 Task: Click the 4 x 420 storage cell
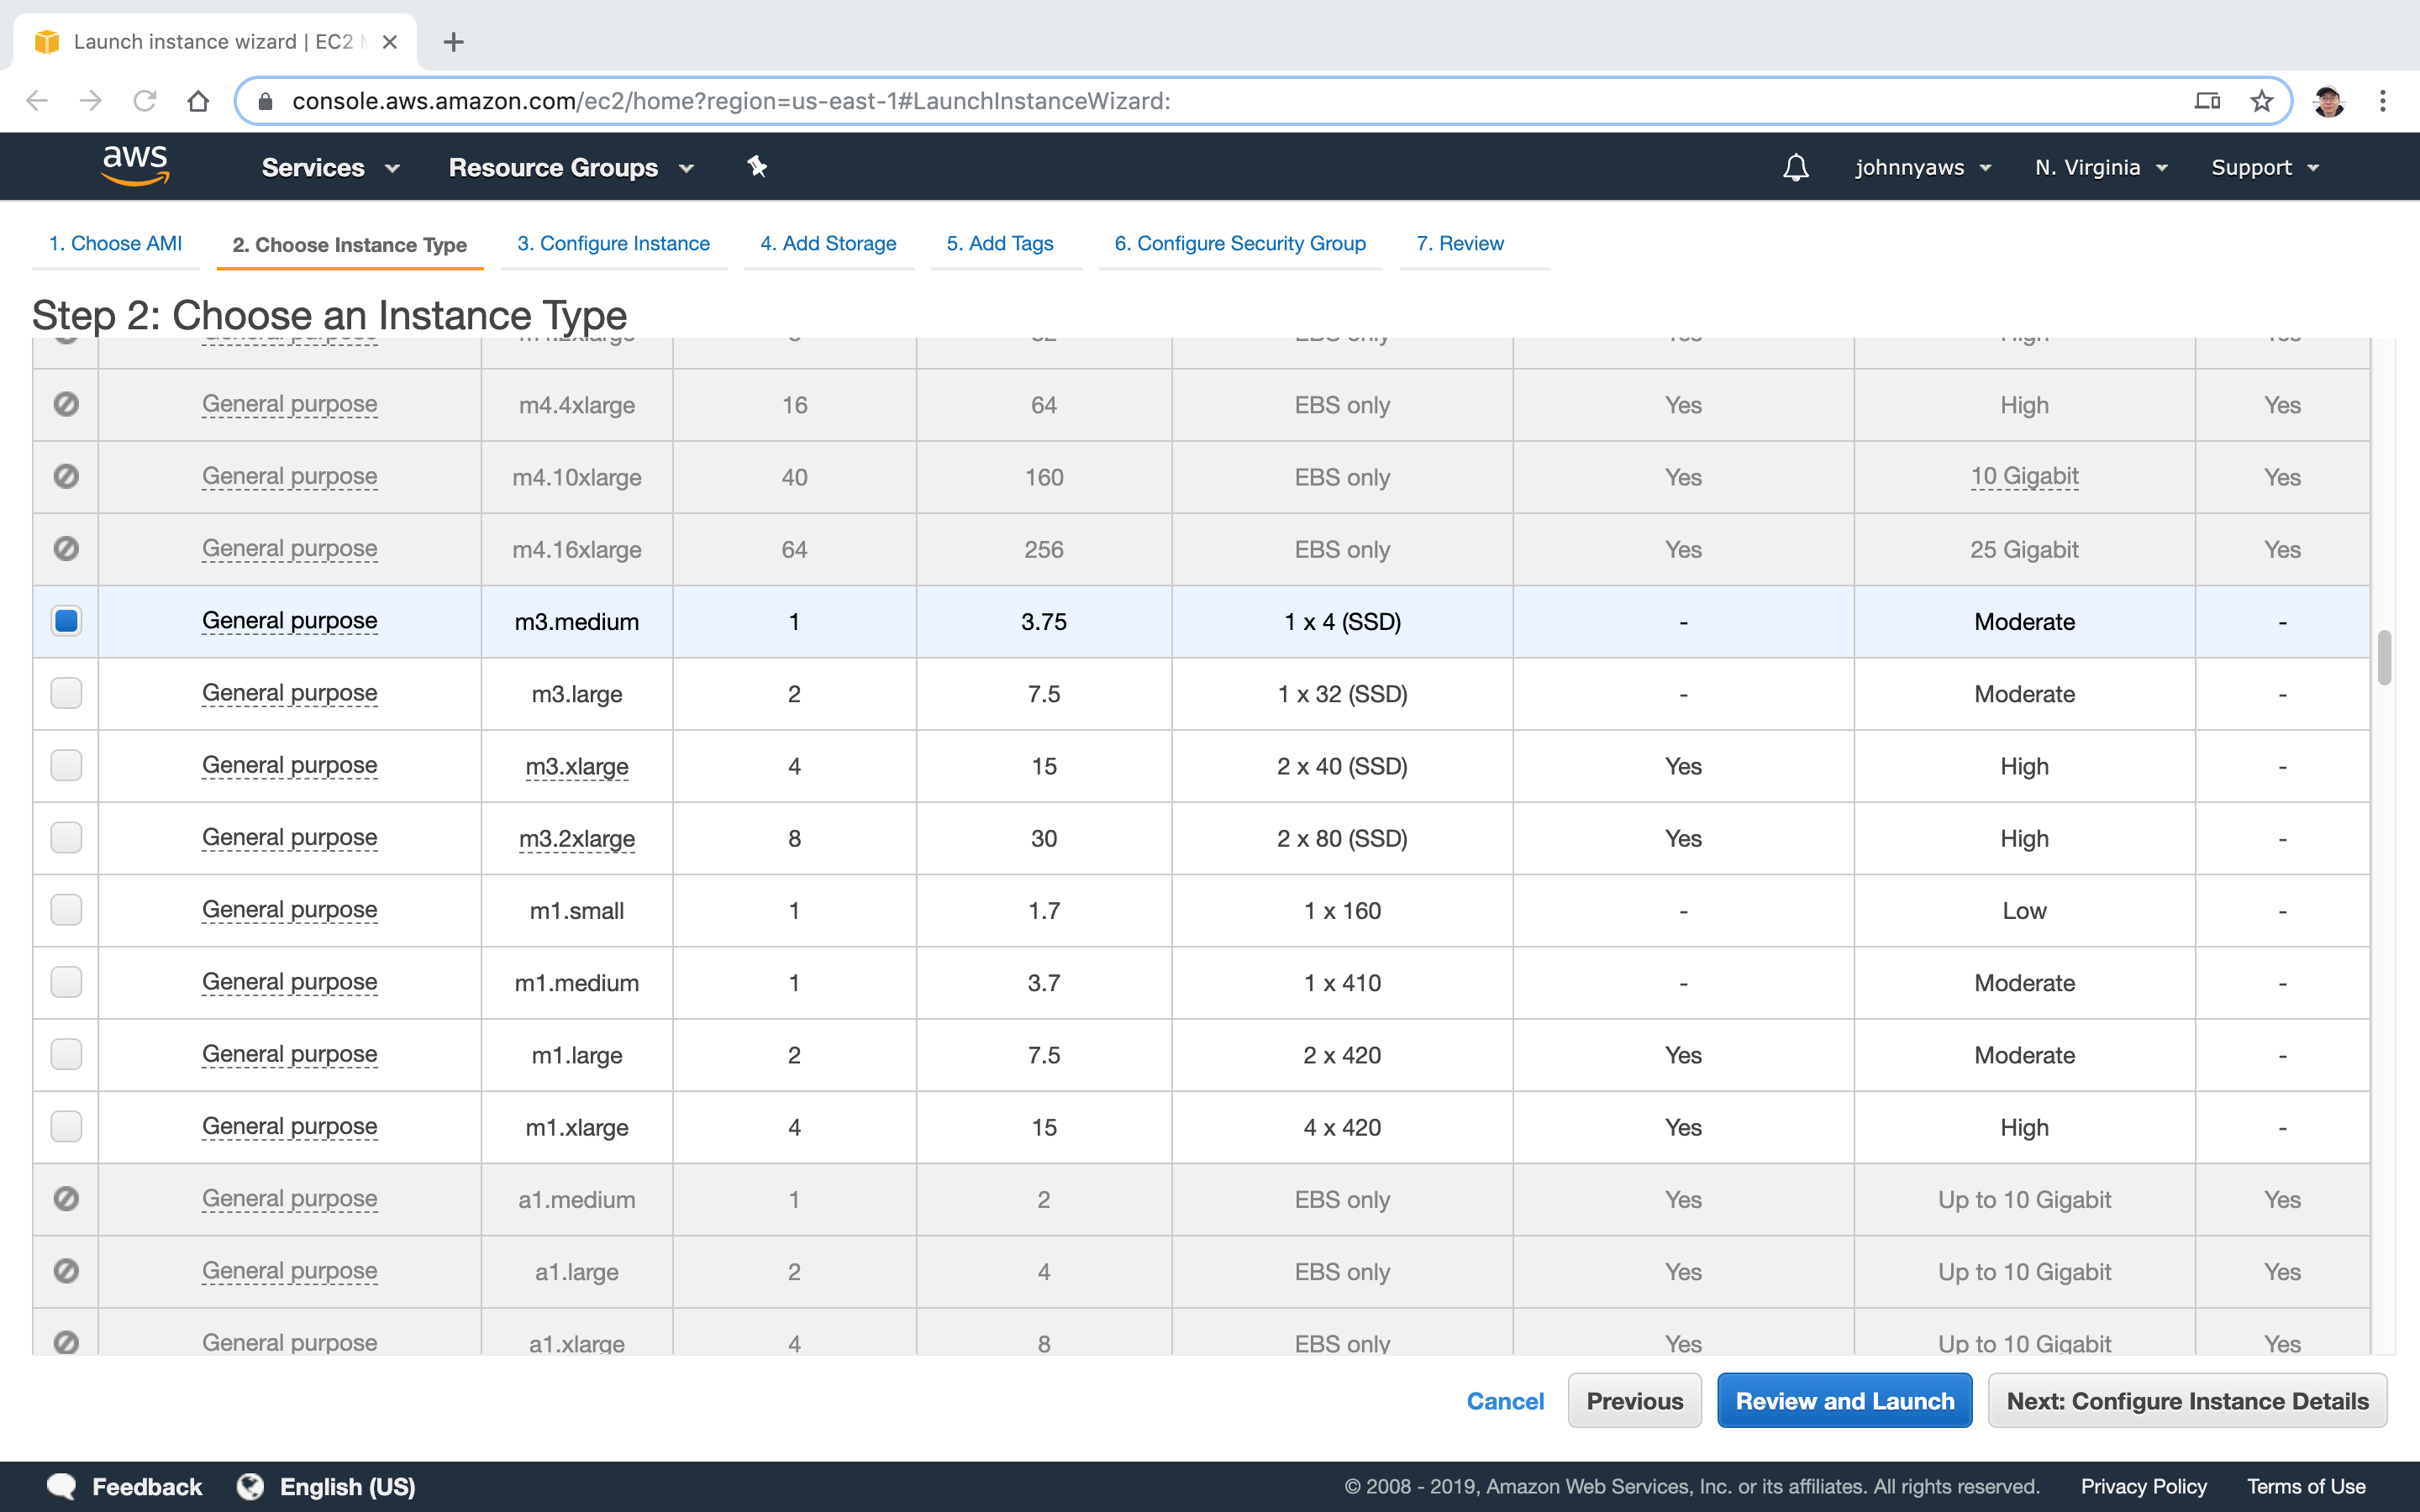[x=1342, y=1127]
